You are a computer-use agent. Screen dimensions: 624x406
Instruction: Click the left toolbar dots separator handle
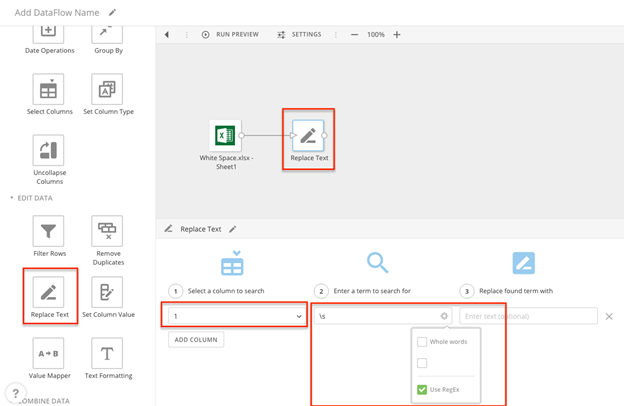click(x=187, y=35)
